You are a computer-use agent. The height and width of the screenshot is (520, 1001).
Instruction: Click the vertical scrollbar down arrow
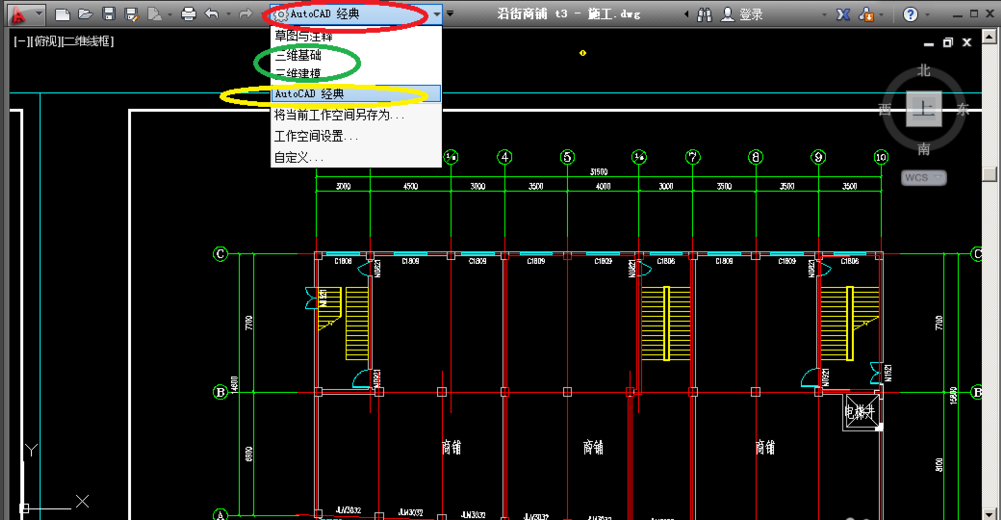tap(991, 514)
